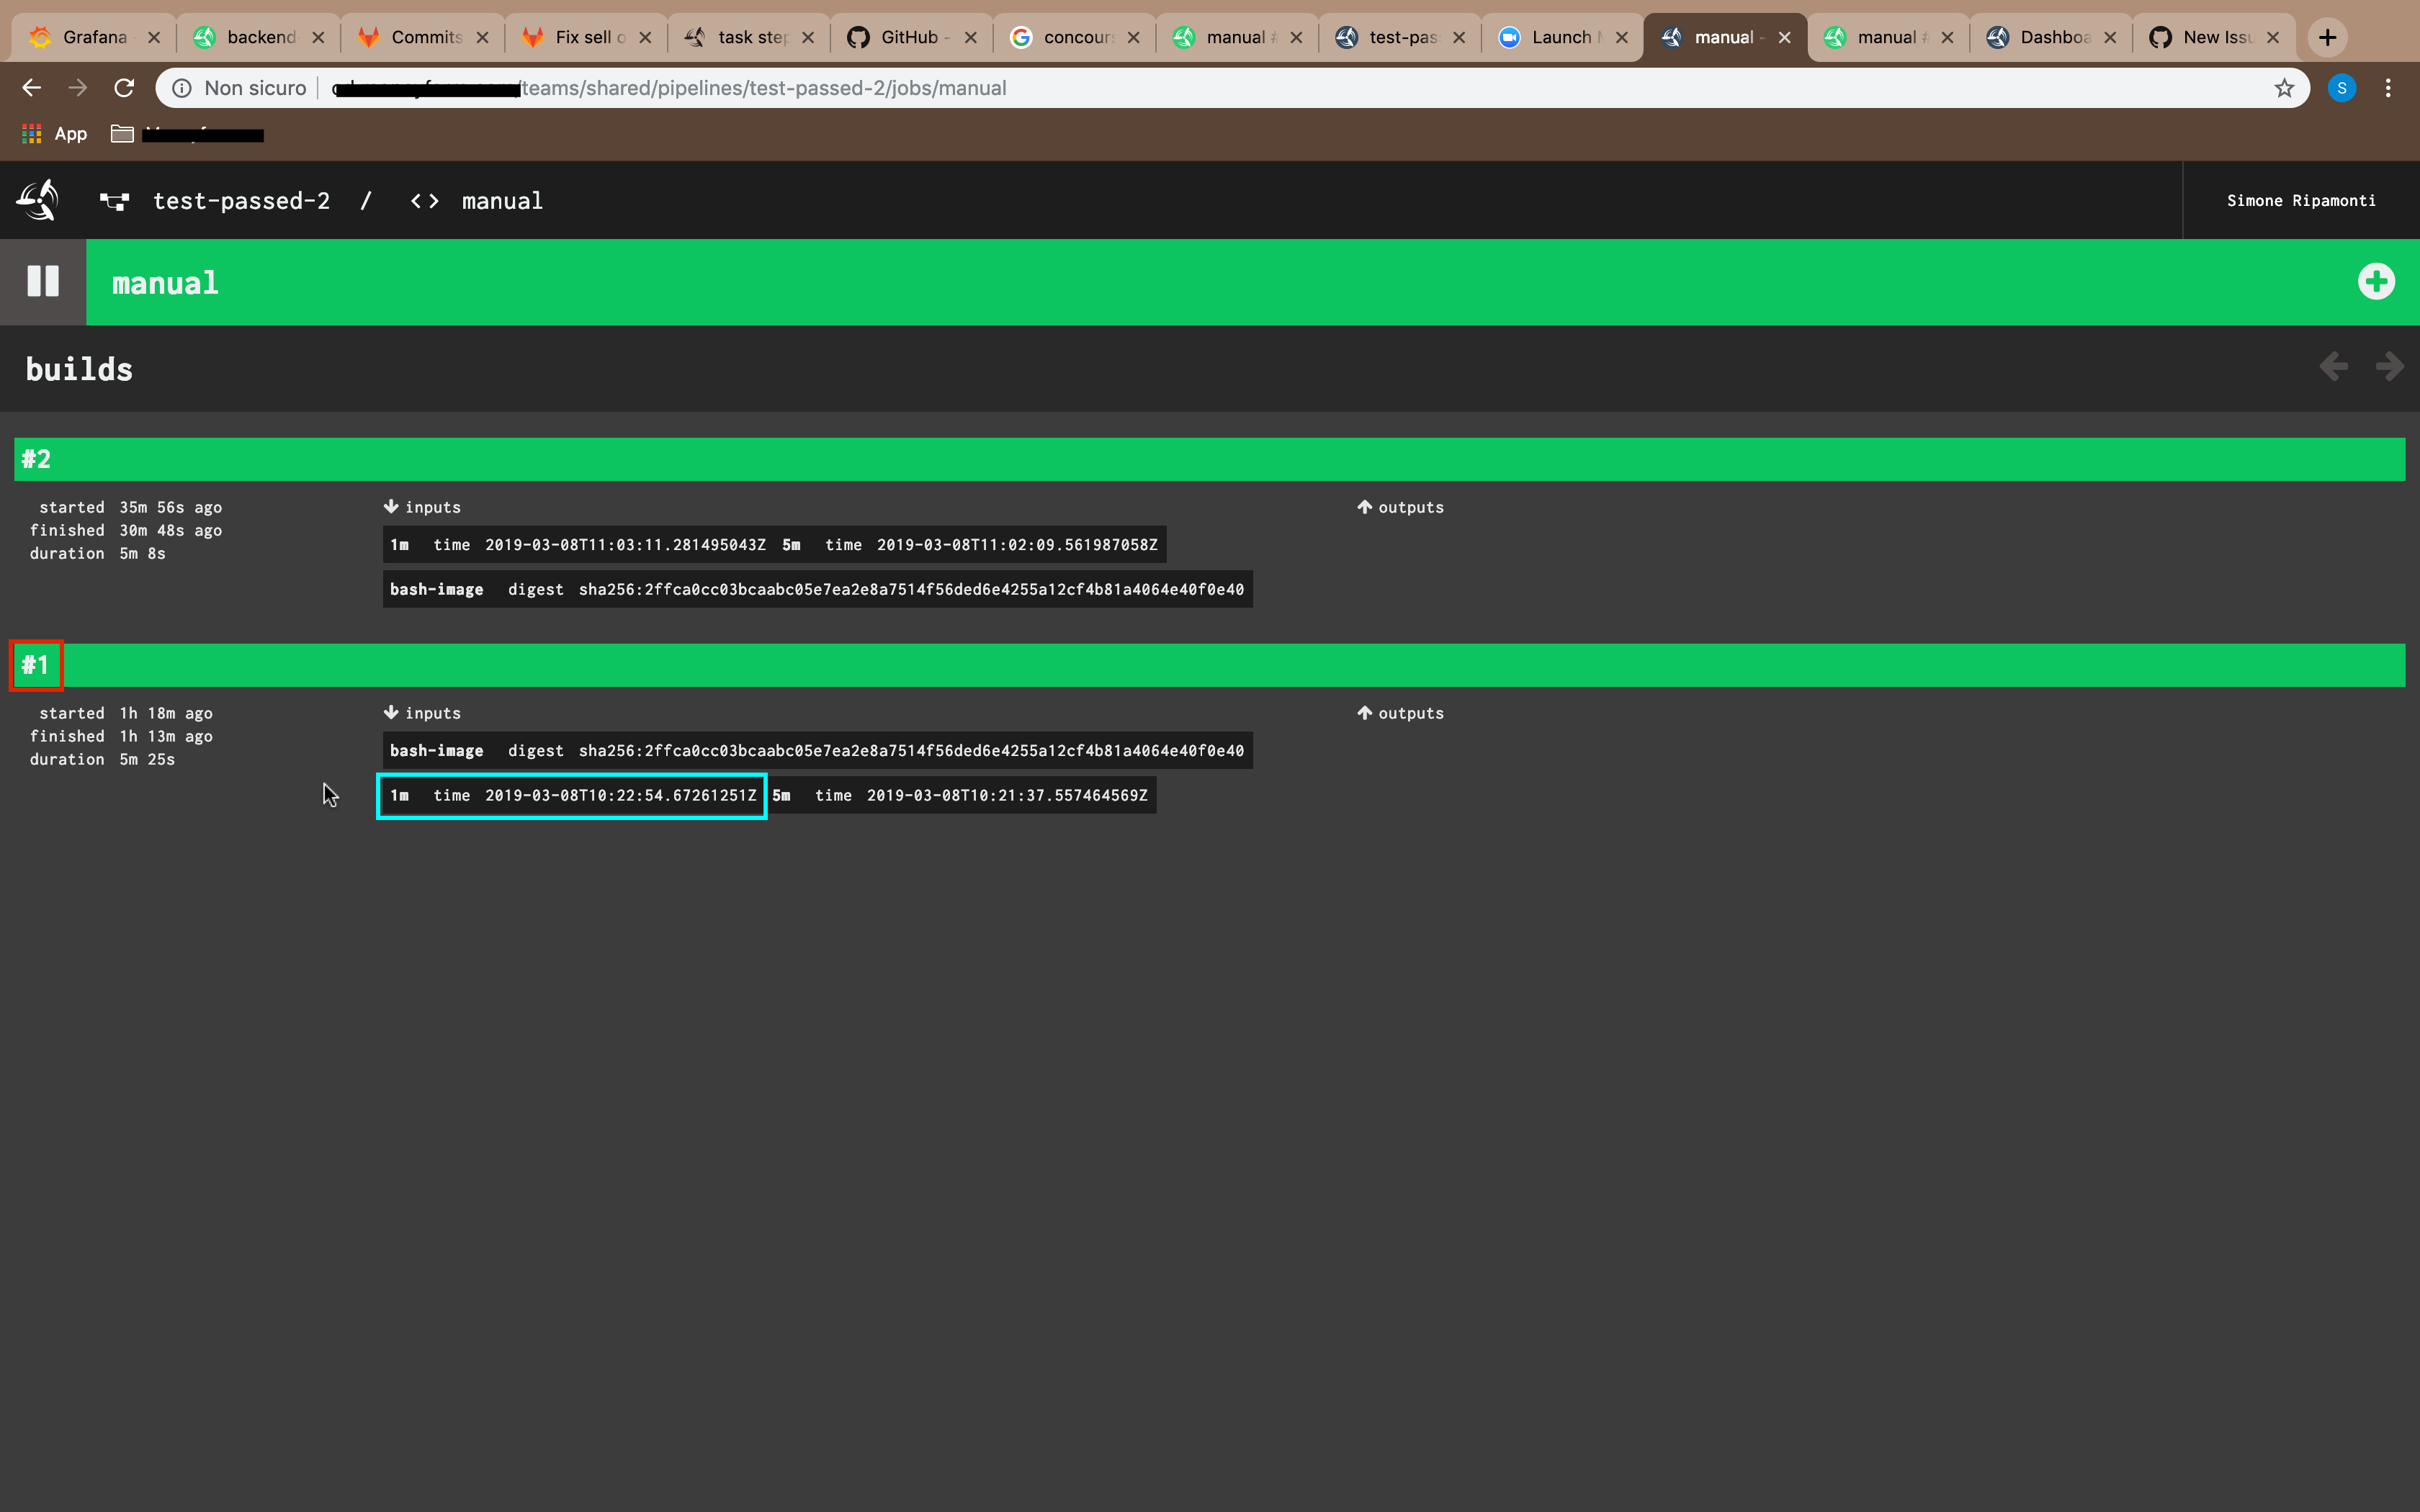Bookmark this page with star icon
Image resolution: width=2420 pixels, height=1512 pixels.
2284,88
